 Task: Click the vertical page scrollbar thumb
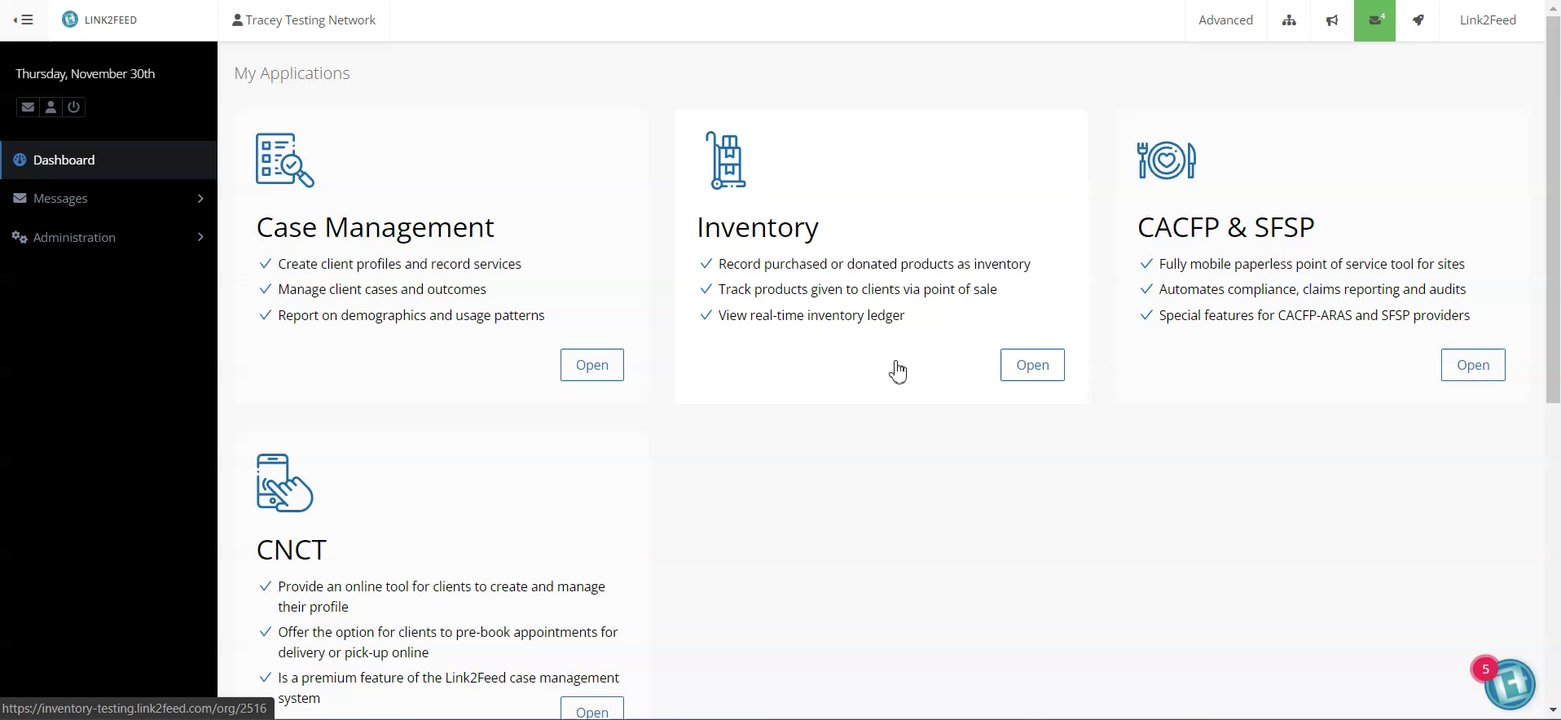[1552, 210]
